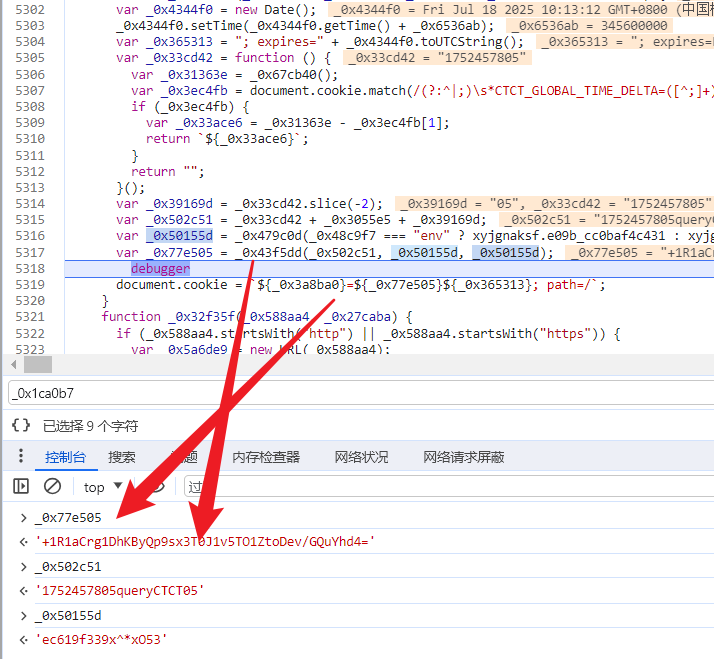The image size is (714, 659).
Task: Open the 网络请求屏蔽 tab
Action: coord(464,457)
